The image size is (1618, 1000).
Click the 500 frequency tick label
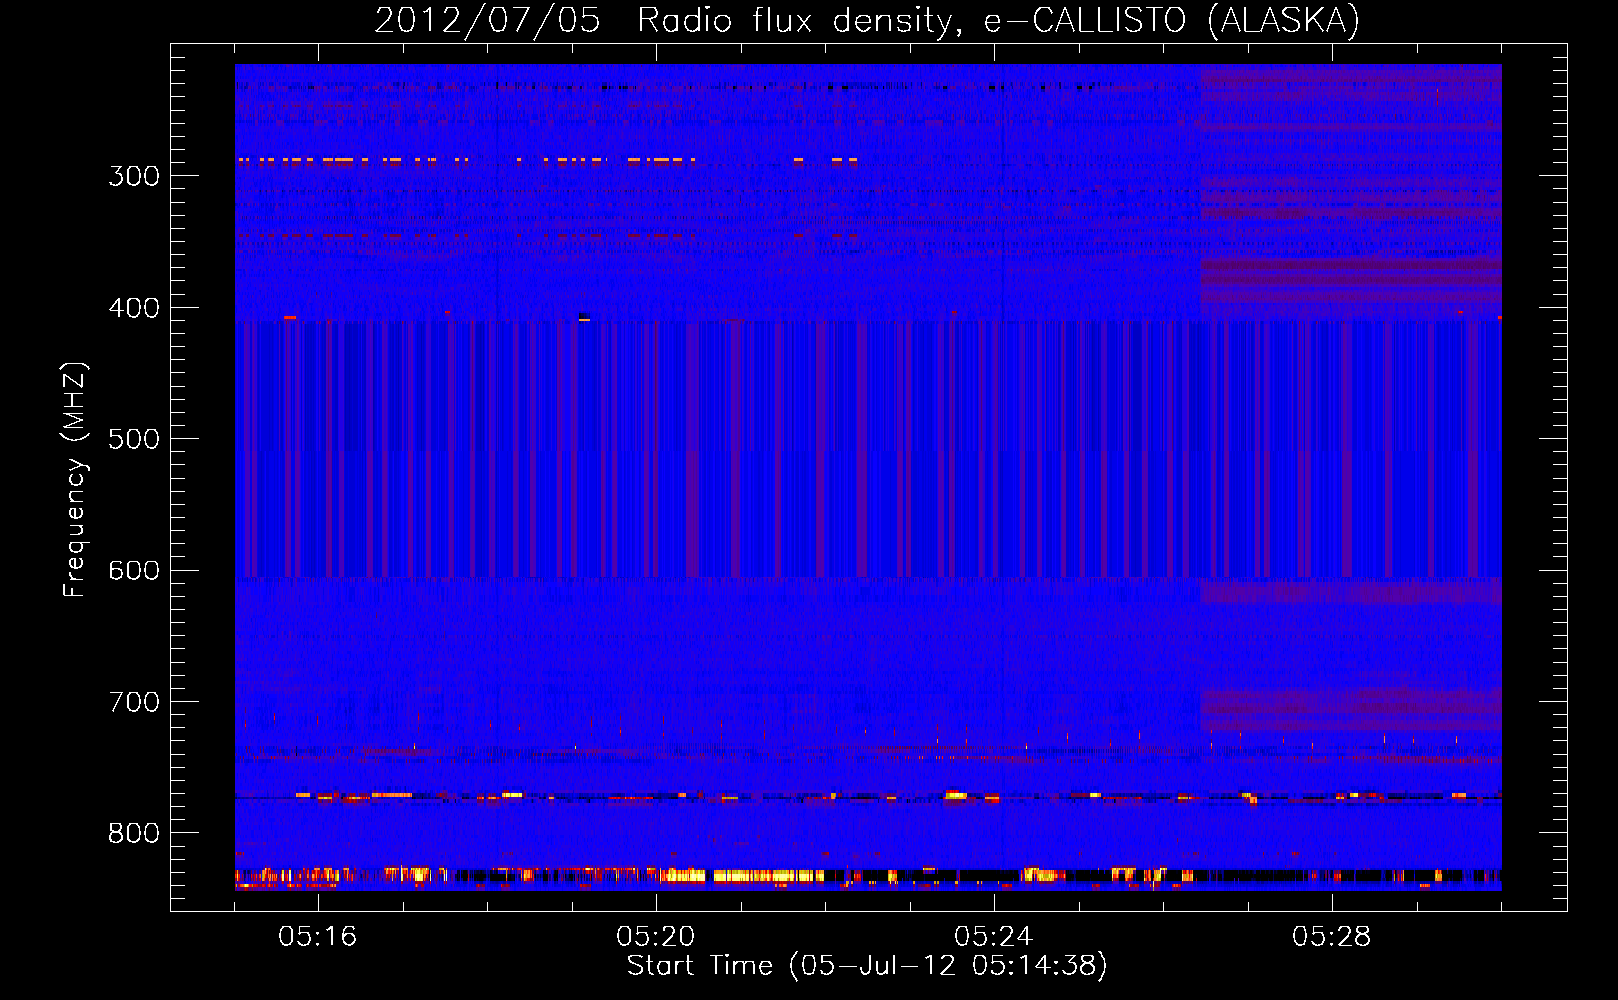tap(134, 439)
